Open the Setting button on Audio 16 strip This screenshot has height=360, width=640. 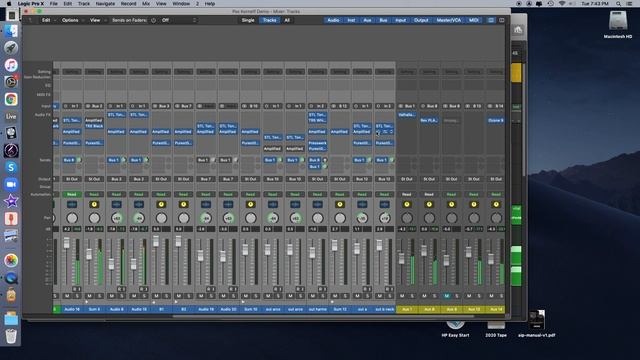pos(72,72)
